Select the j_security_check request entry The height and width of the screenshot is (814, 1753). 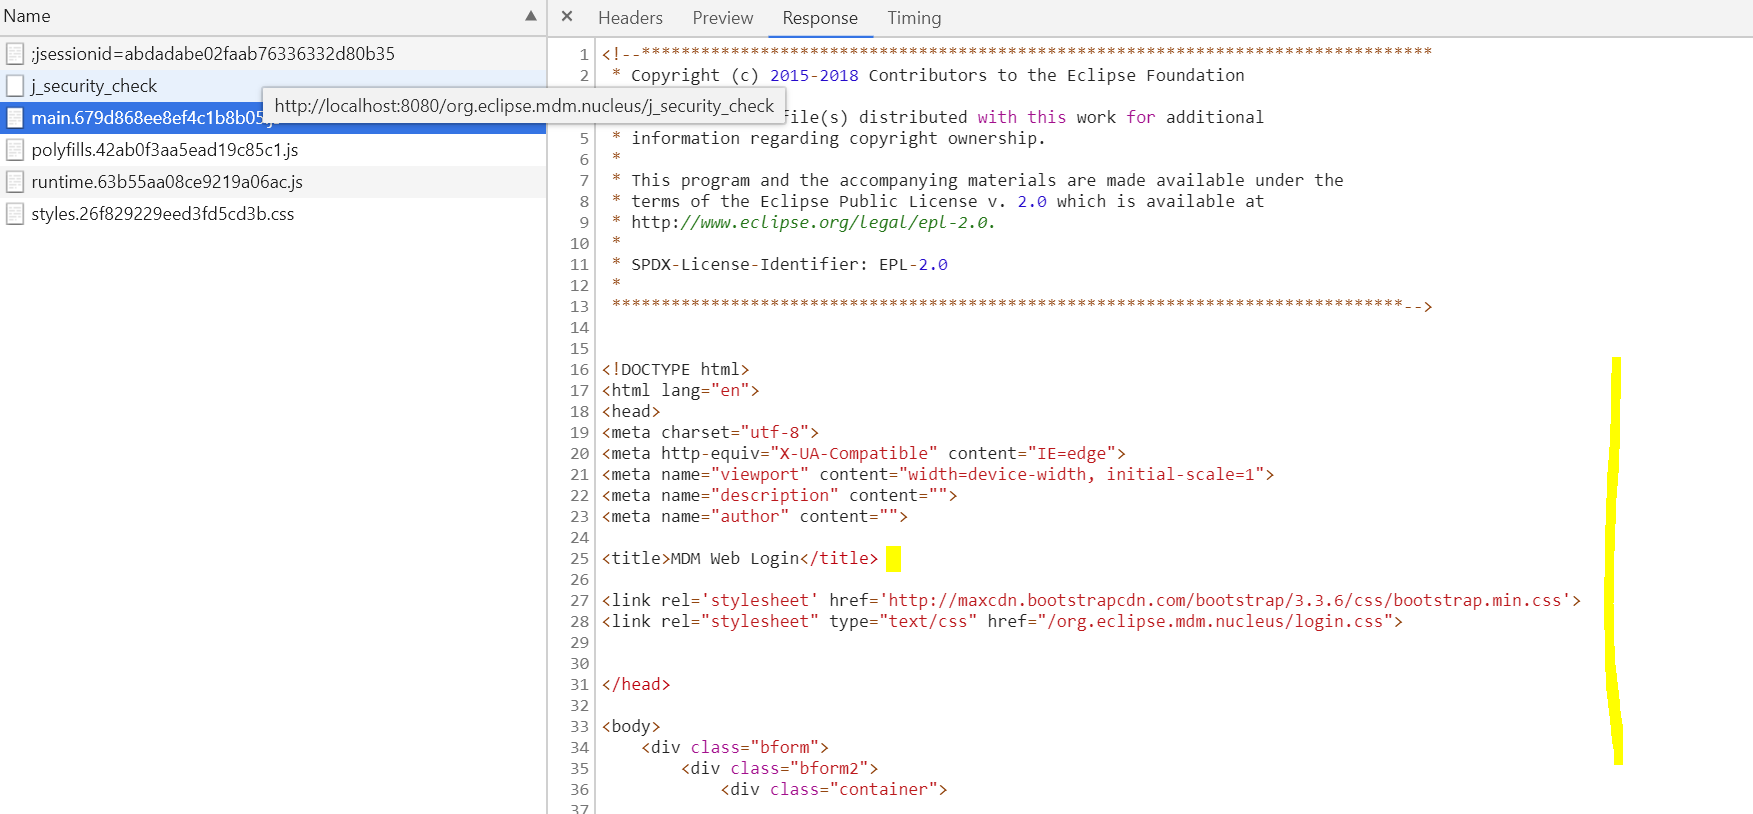(x=94, y=86)
